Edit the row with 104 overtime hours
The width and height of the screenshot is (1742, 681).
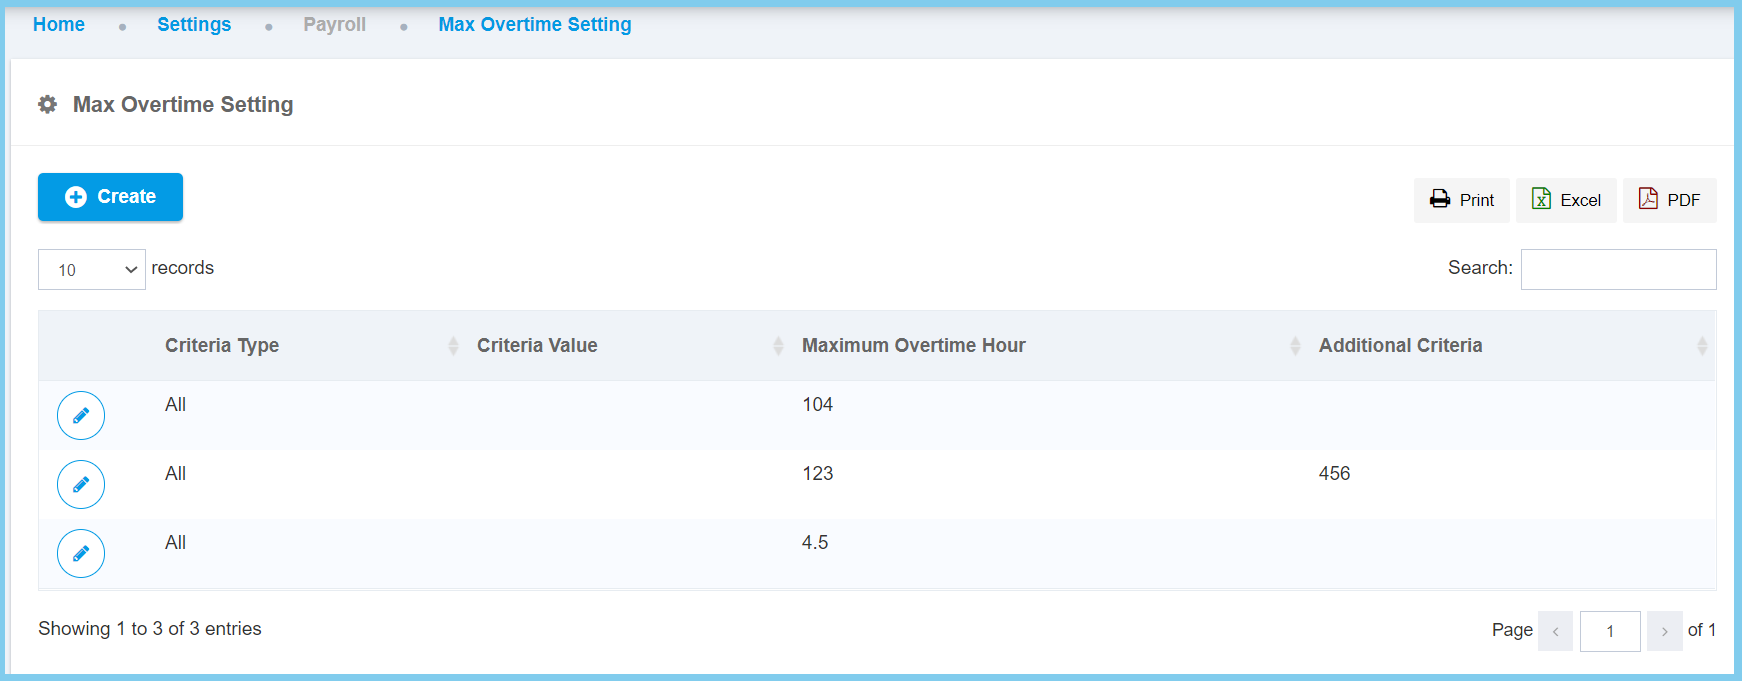pos(81,415)
